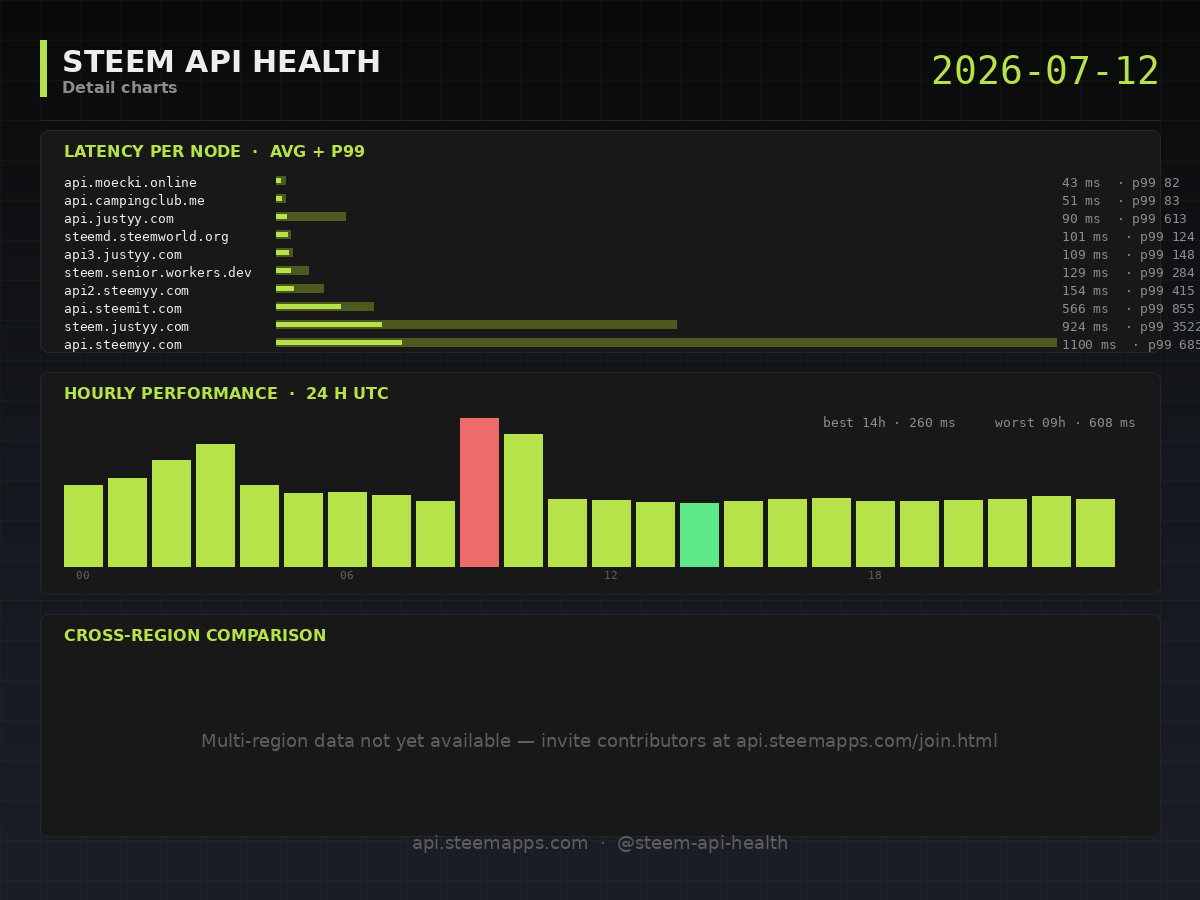Click the bar above the 06 label
Screen dimensions: 1200x900
click(347, 529)
